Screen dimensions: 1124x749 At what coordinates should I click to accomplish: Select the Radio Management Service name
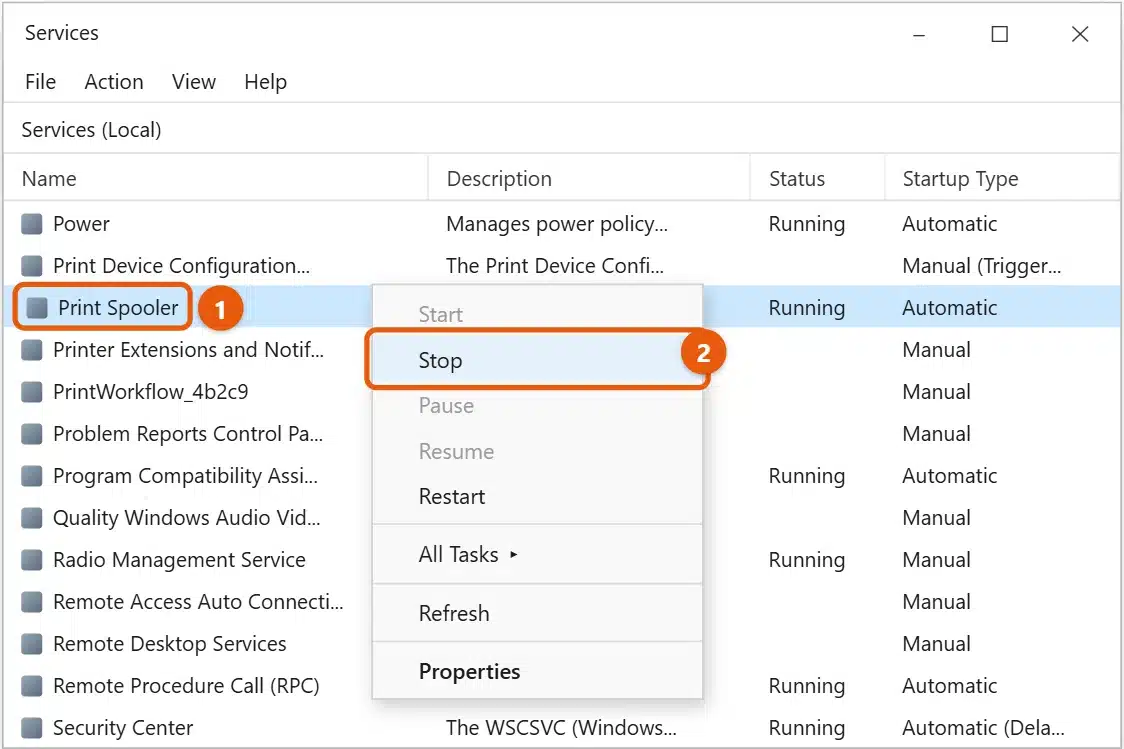(179, 560)
